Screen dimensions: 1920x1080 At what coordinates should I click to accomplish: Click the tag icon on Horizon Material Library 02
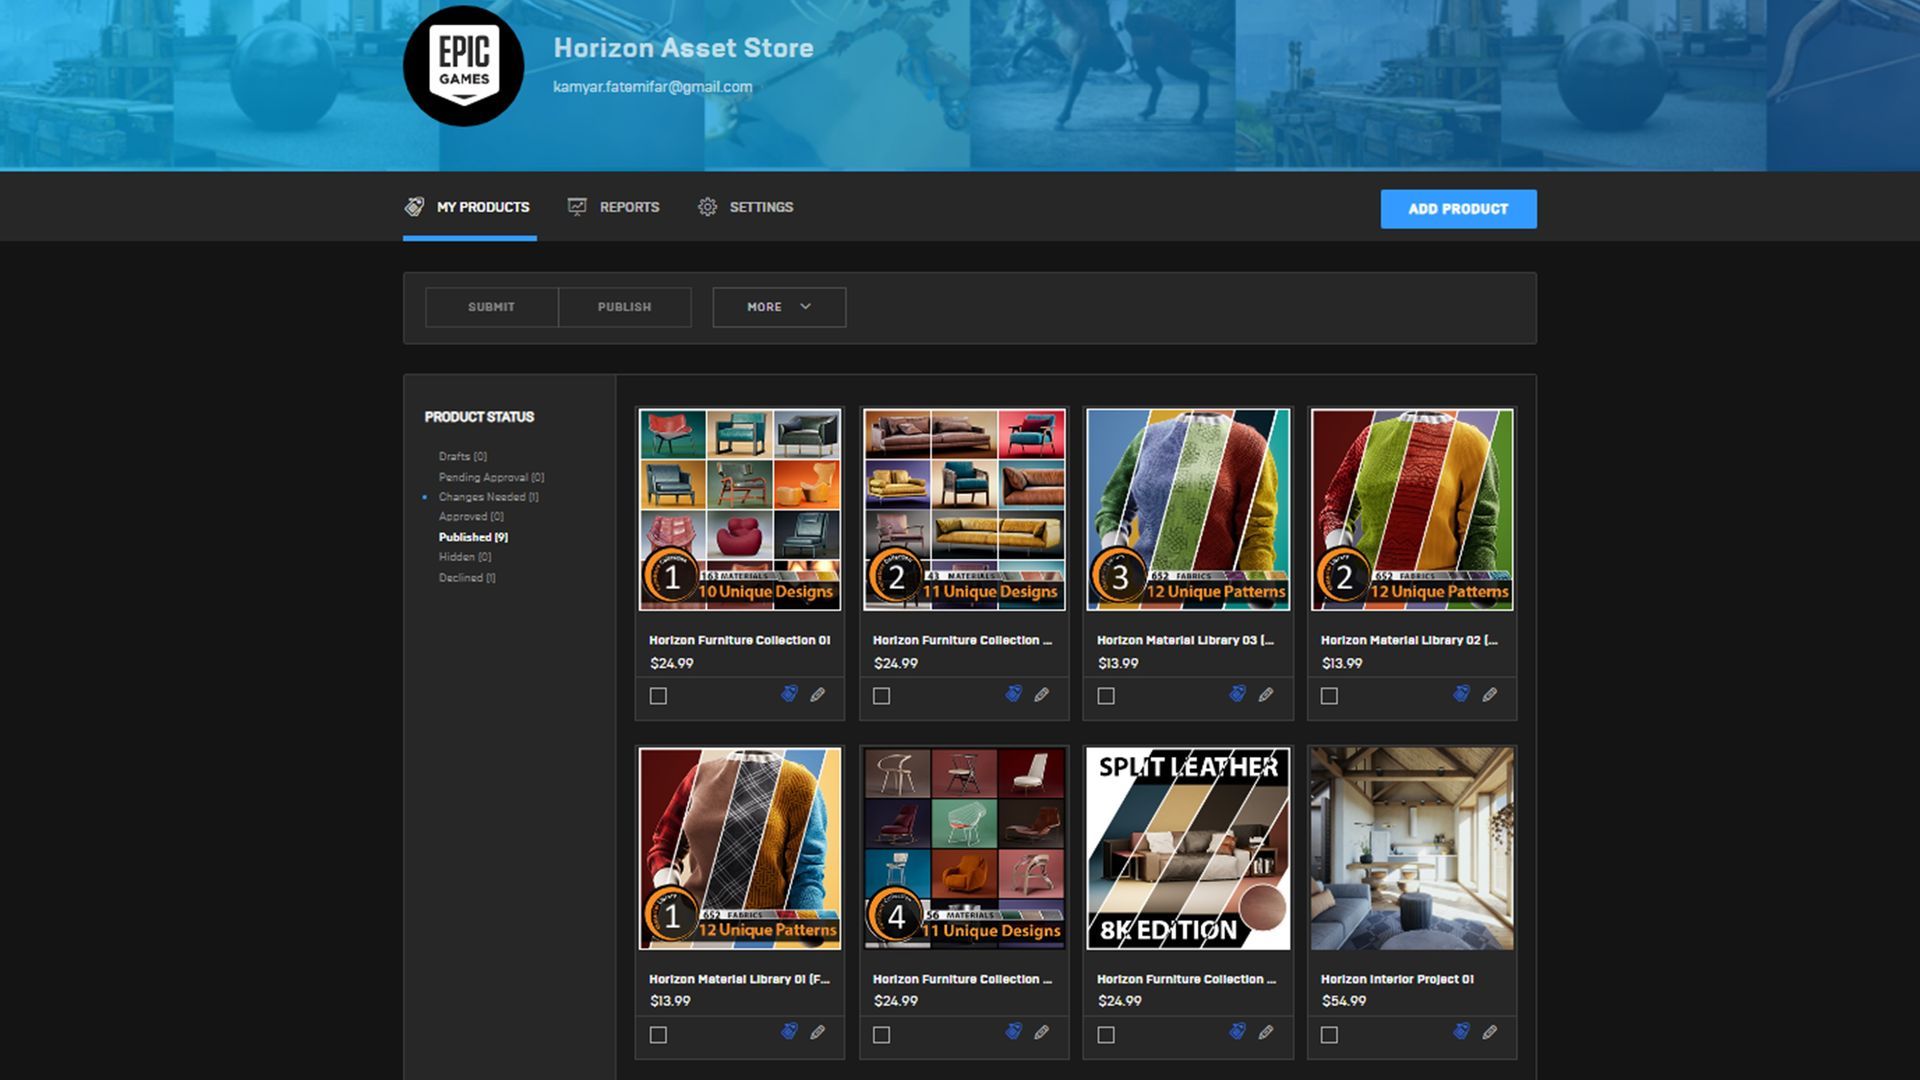(x=1461, y=694)
